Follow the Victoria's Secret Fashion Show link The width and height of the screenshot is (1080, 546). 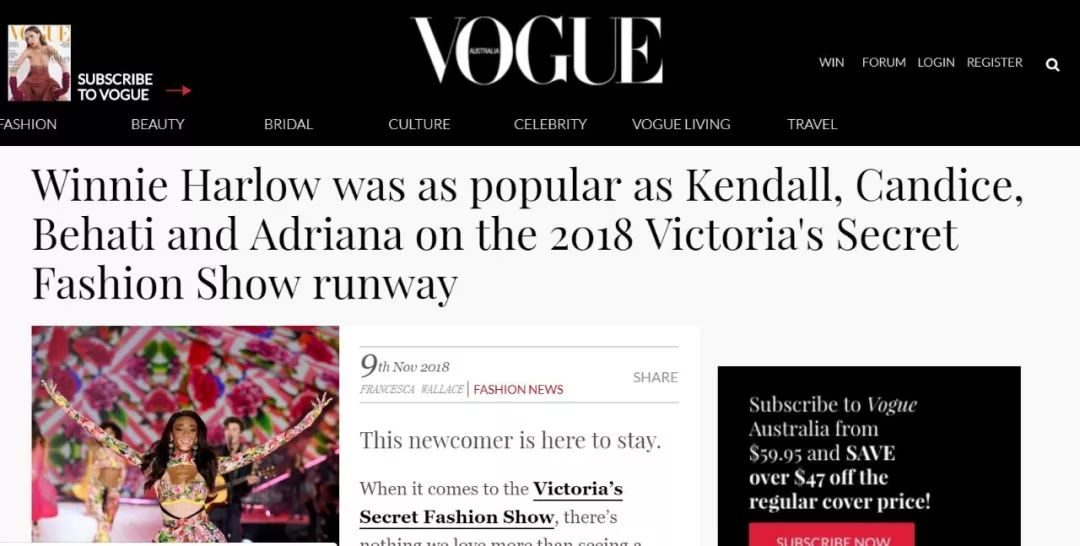click(x=491, y=503)
